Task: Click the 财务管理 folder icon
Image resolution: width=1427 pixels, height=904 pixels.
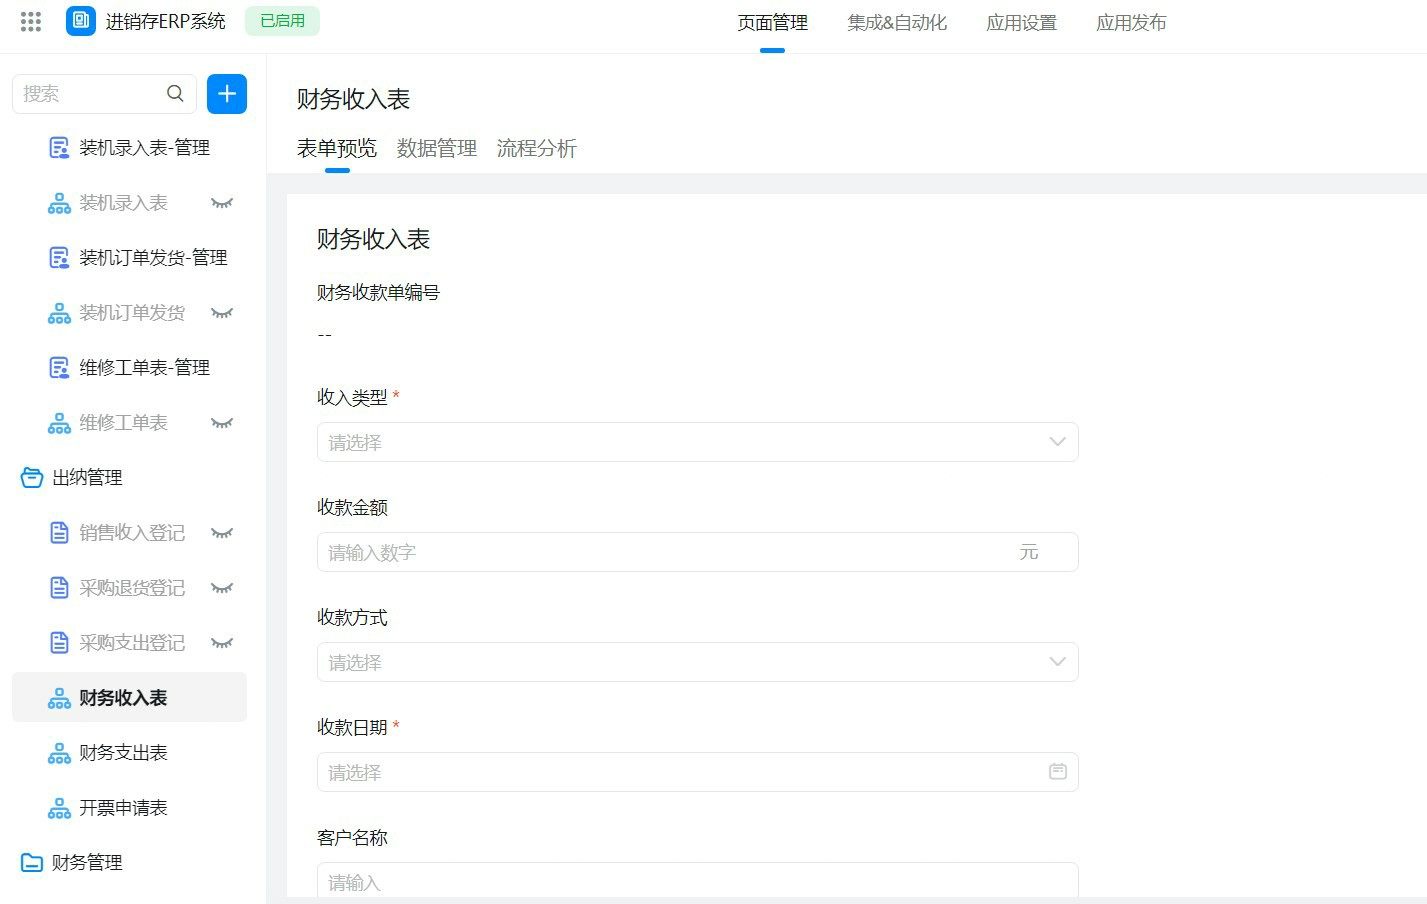Action: point(32,863)
